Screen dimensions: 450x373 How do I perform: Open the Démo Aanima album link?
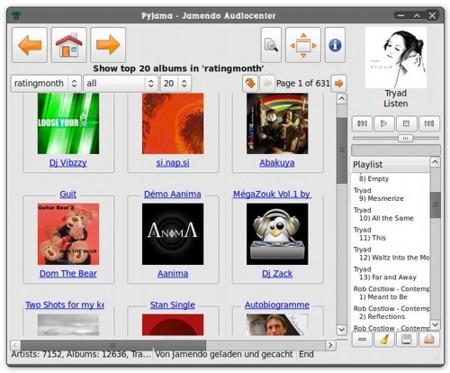click(x=172, y=194)
